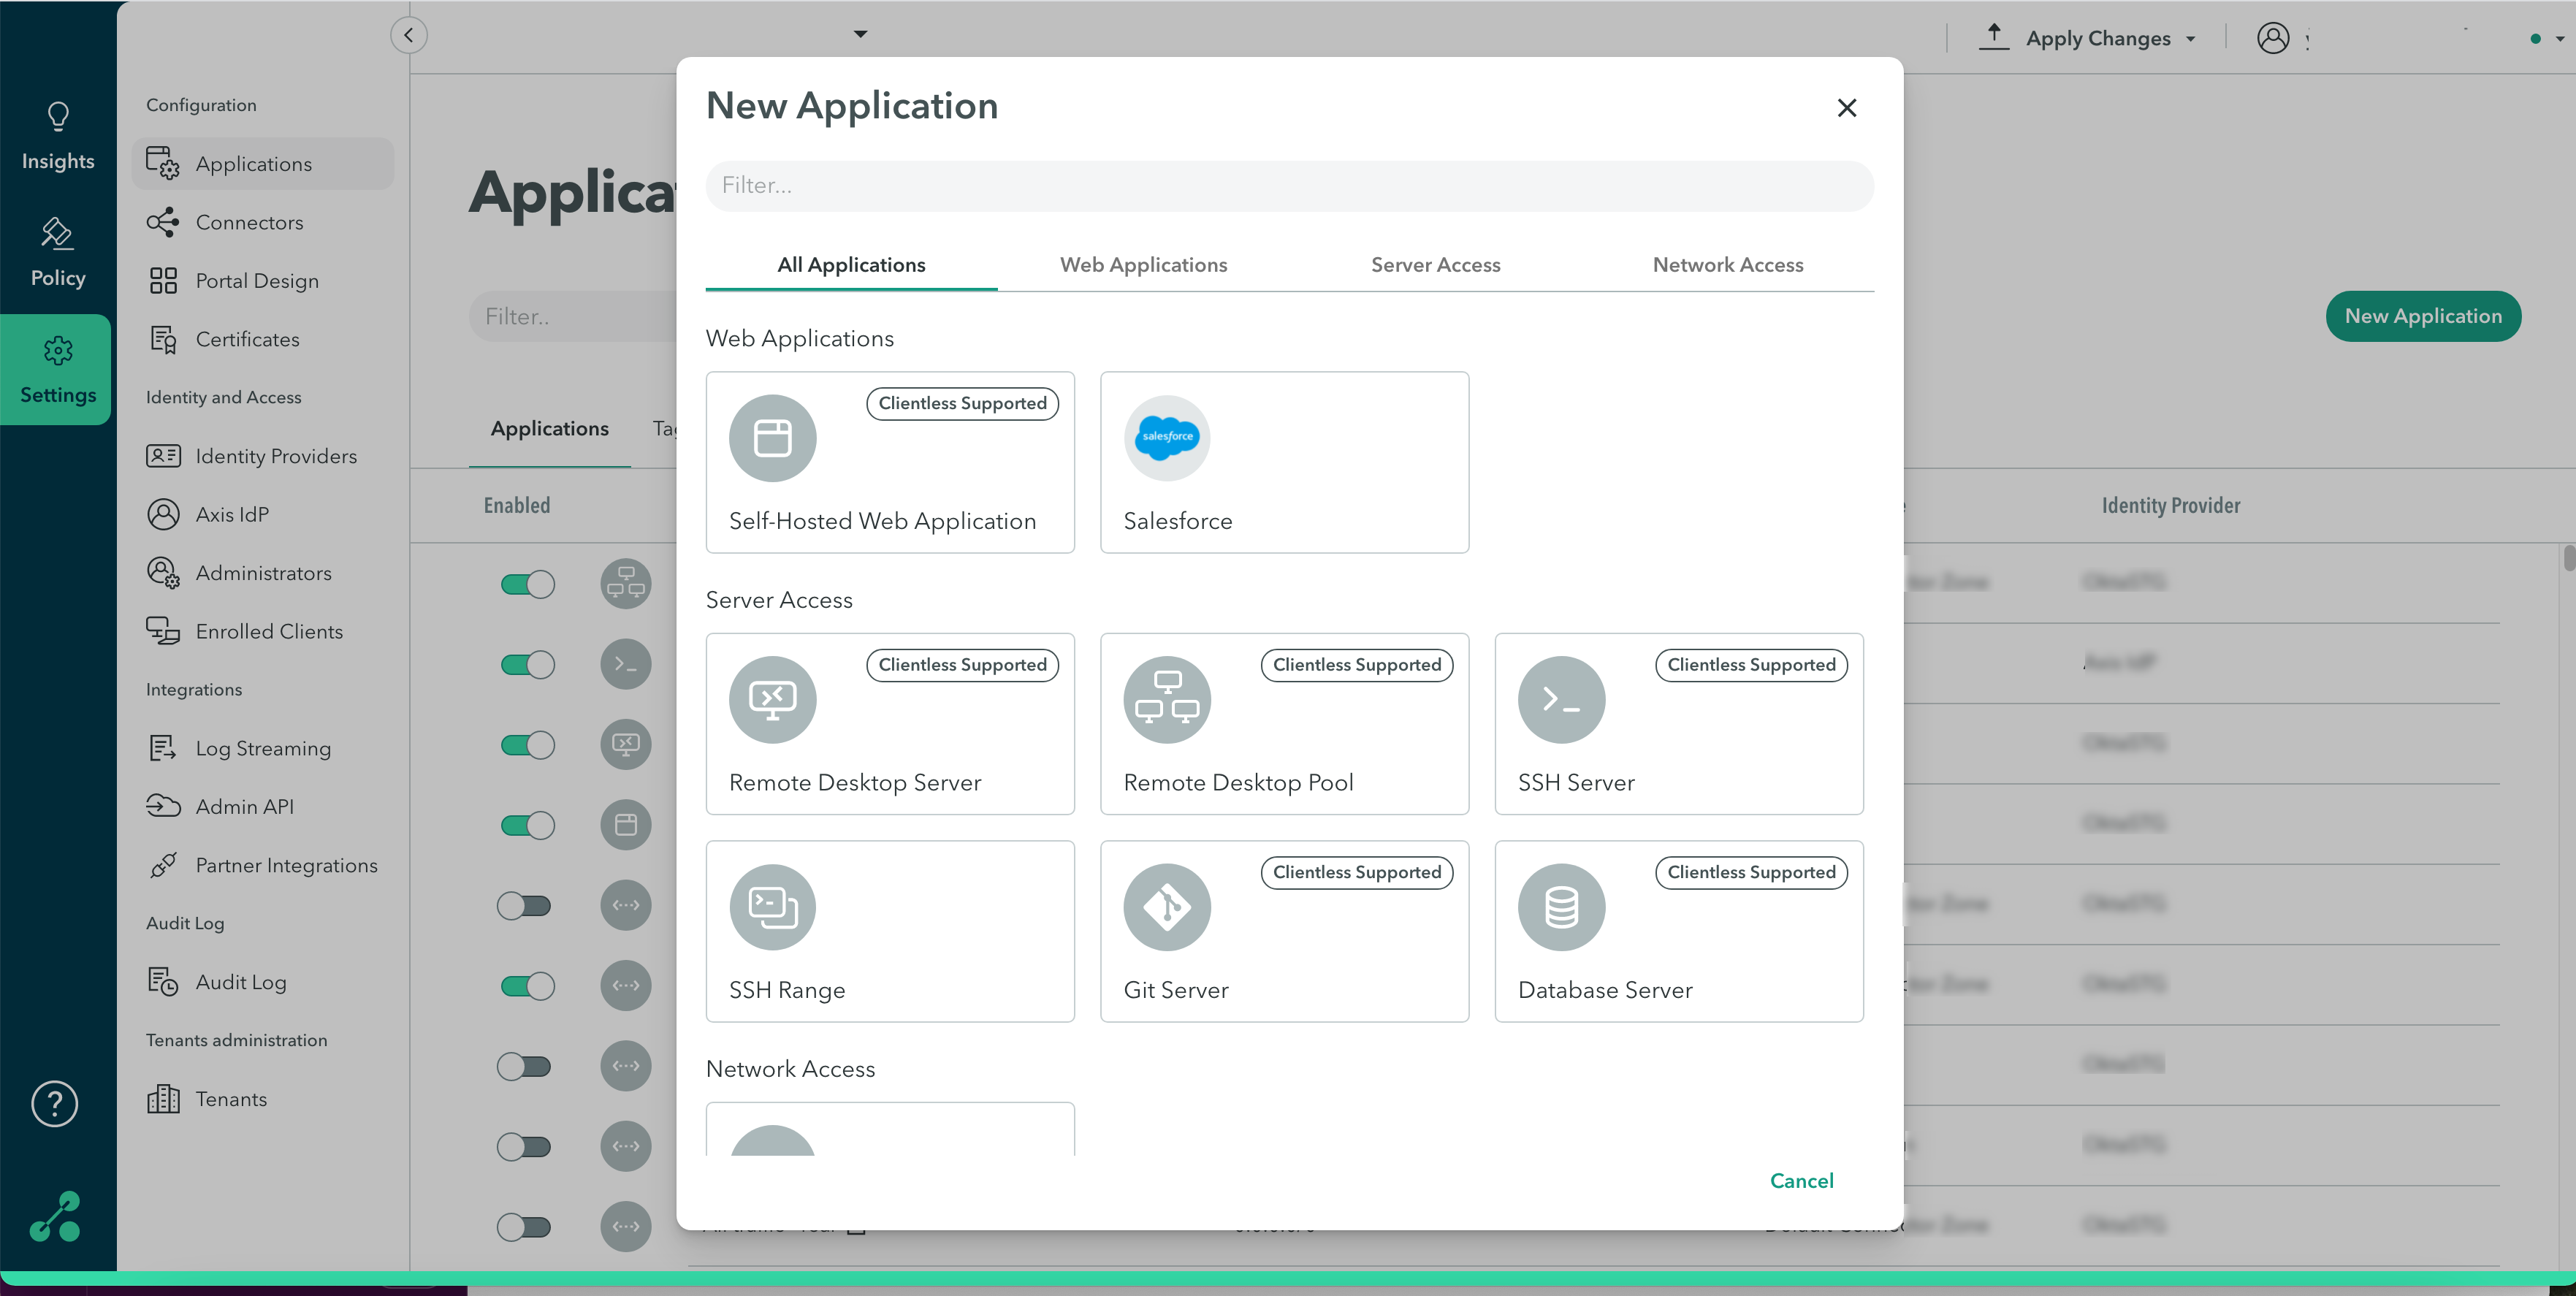Enable the fifth row's disabled toggle
The width and height of the screenshot is (2576, 1296).
[x=524, y=906]
